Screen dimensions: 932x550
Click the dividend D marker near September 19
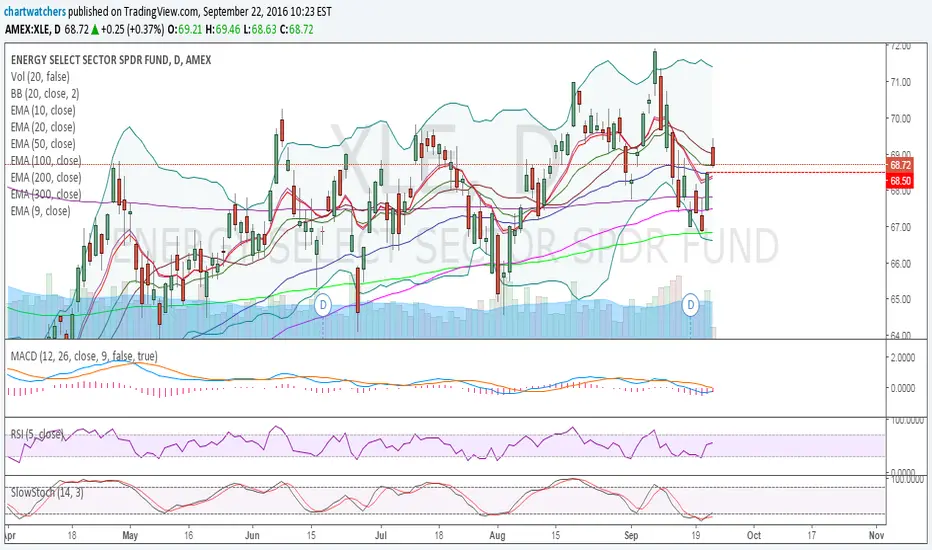tap(690, 305)
